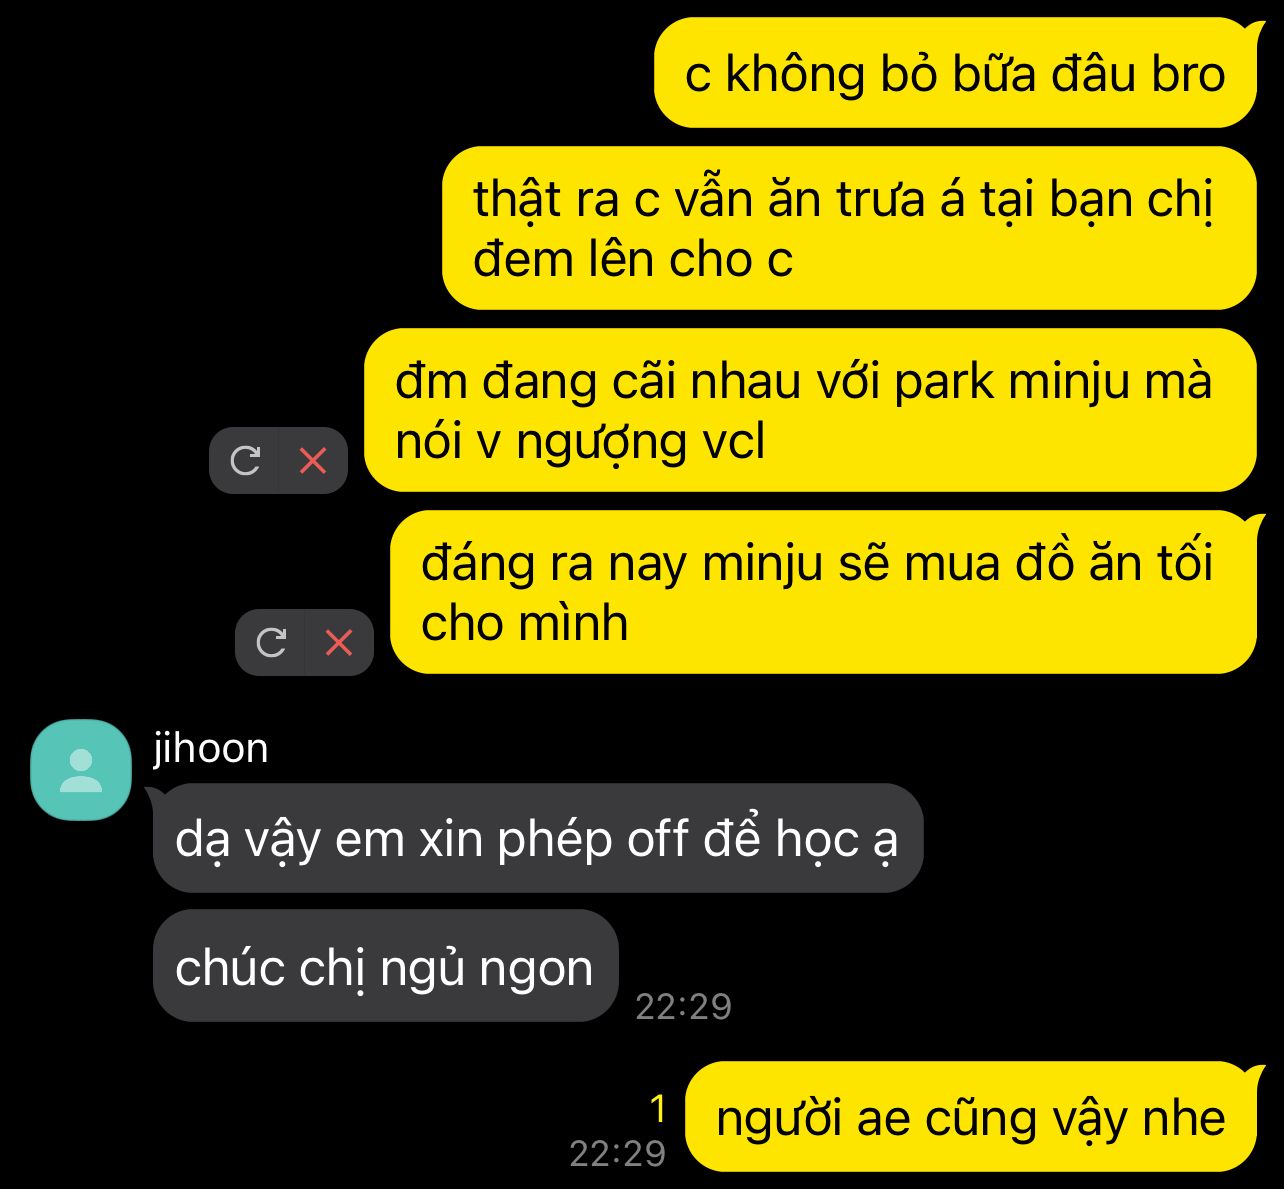The height and width of the screenshot is (1189, 1284).
Task: Select the 'thật ra c vẫn ăn trưa' bubble
Action: pos(849,228)
